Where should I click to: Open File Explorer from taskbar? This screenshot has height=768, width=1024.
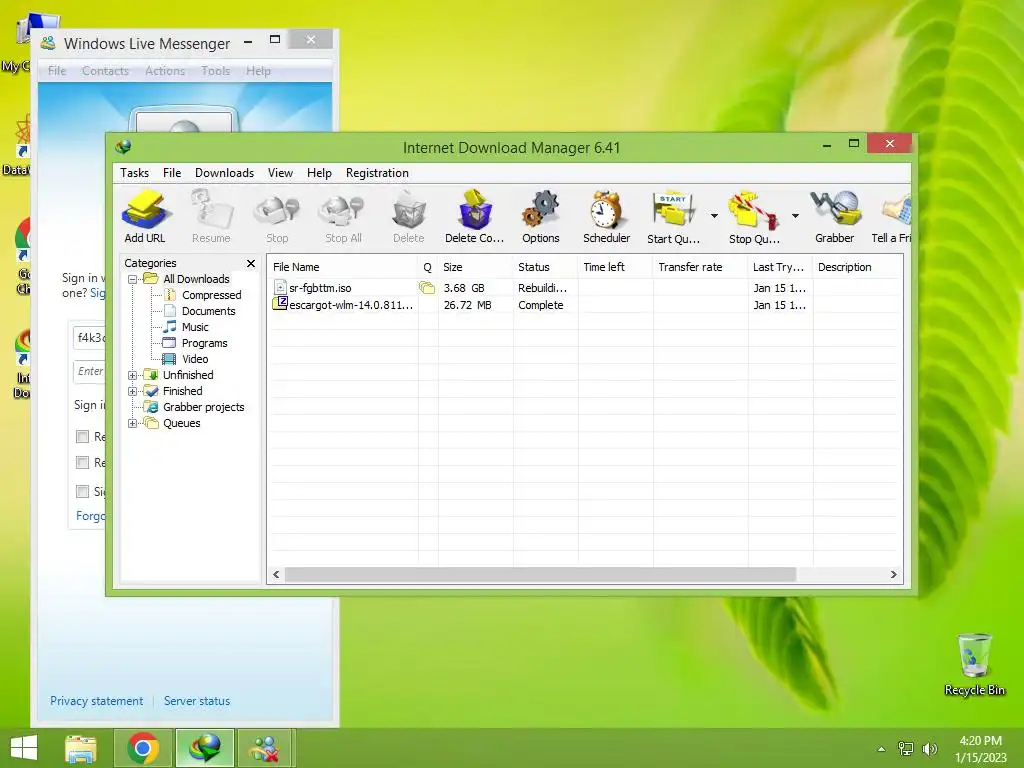[81, 748]
